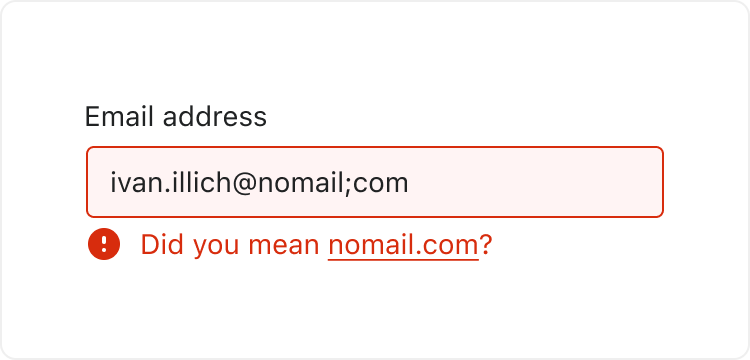Accept the suggested nomail.com domain correction
The image size is (750, 360).
[x=403, y=245]
